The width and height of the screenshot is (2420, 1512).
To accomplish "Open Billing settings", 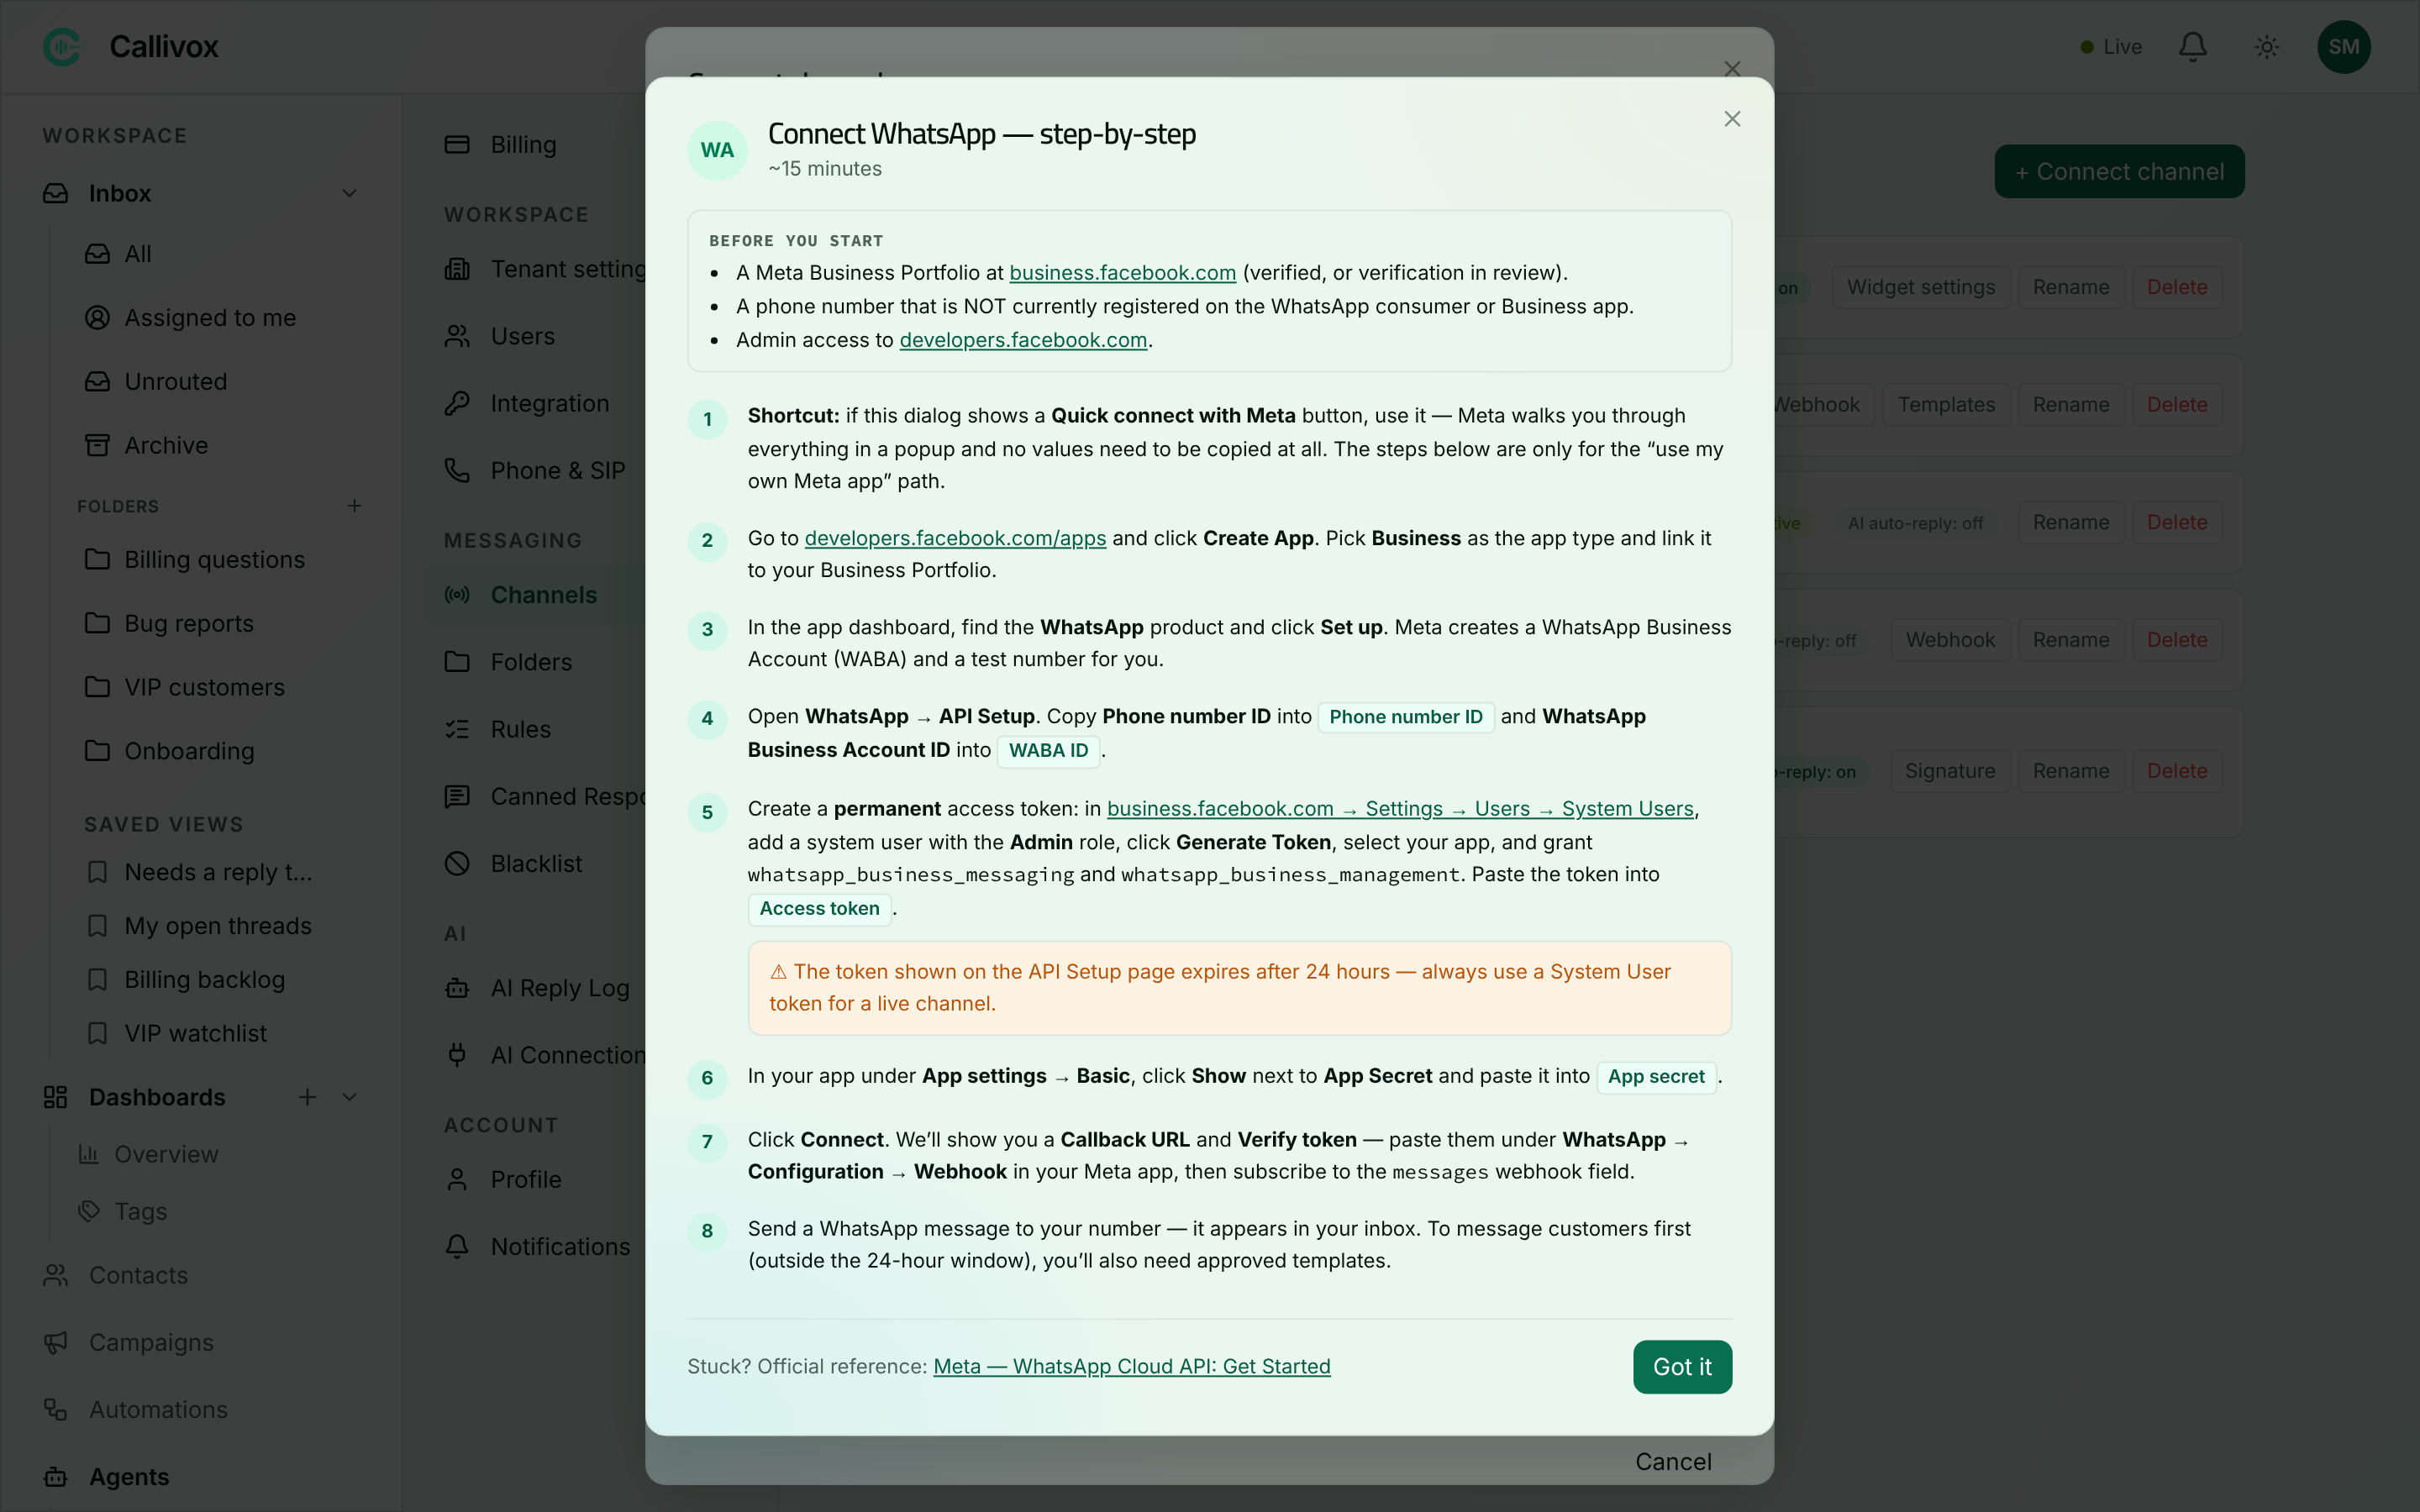I will (x=523, y=145).
